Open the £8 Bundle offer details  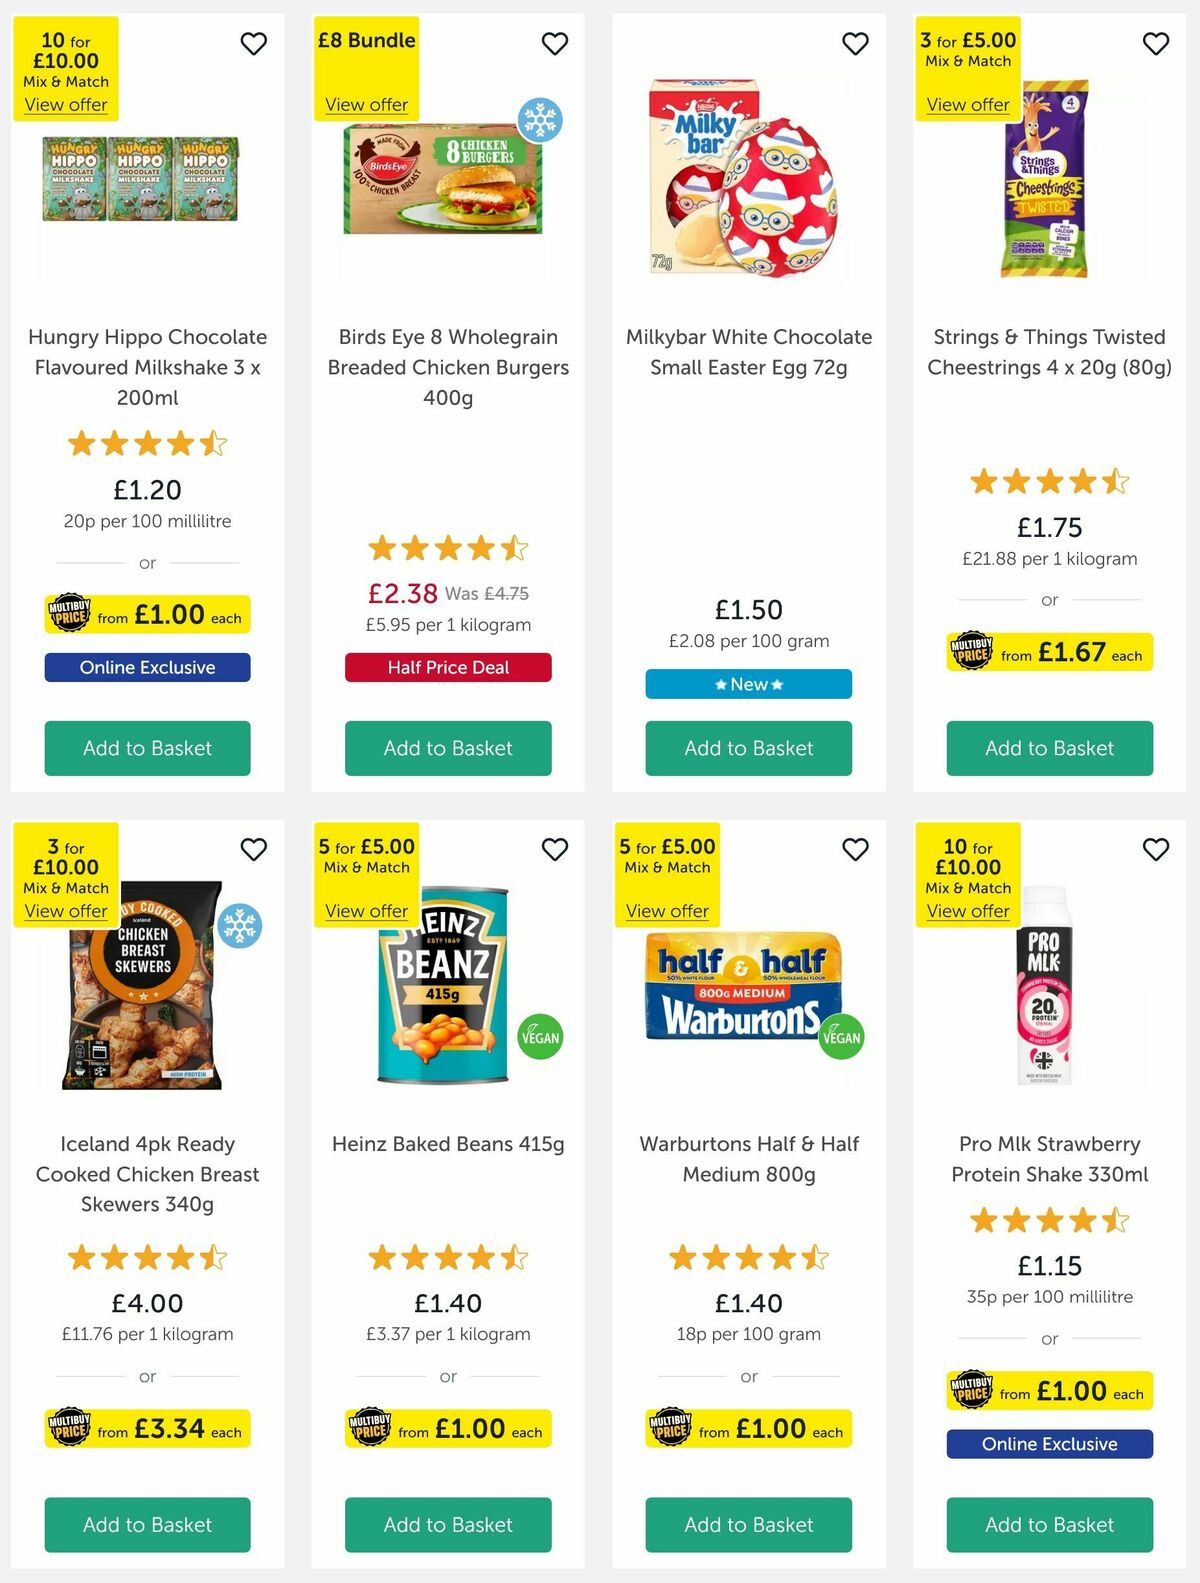click(x=365, y=104)
